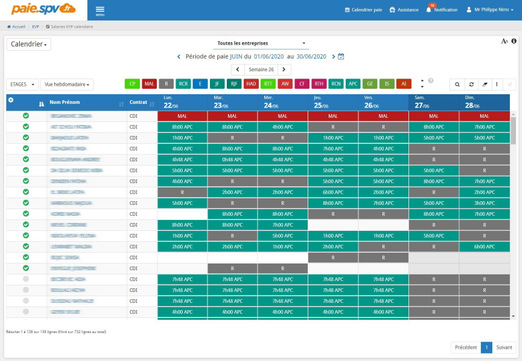The height and width of the screenshot is (361, 522).
Task: Open the notification bell
Action: 429,10
